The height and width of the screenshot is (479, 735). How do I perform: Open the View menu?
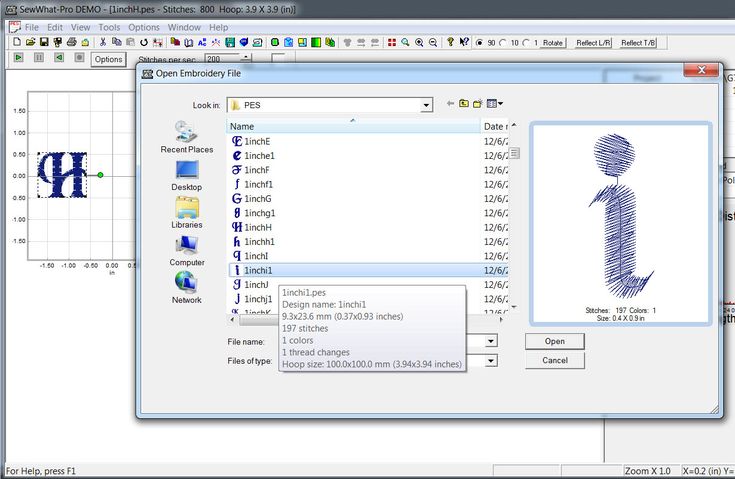[81, 27]
